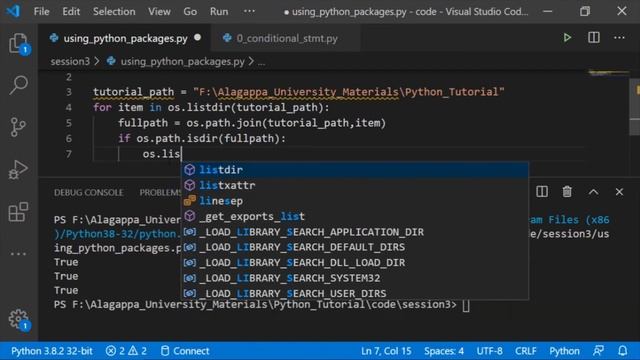The height and width of the screenshot is (360, 640).
Task: Select listxattr autocomplete suggestion
Action: point(354,185)
